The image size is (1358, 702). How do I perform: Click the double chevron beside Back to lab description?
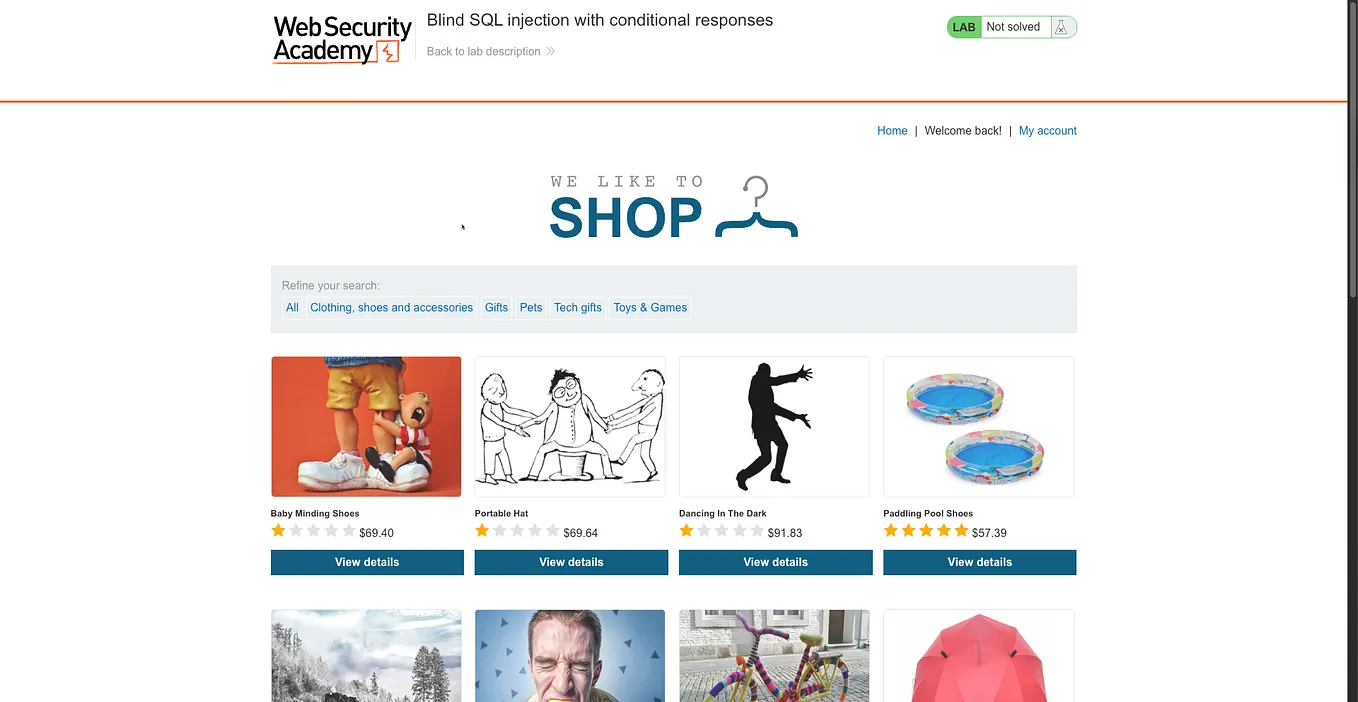tap(550, 51)
